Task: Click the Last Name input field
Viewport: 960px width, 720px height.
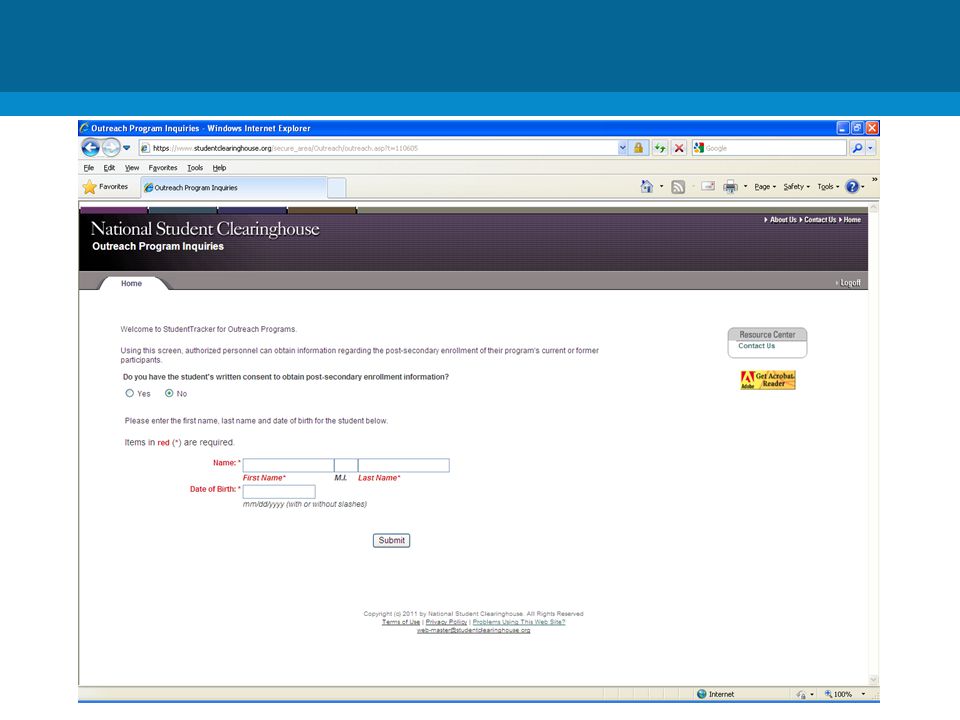Action: pos(403,465)
